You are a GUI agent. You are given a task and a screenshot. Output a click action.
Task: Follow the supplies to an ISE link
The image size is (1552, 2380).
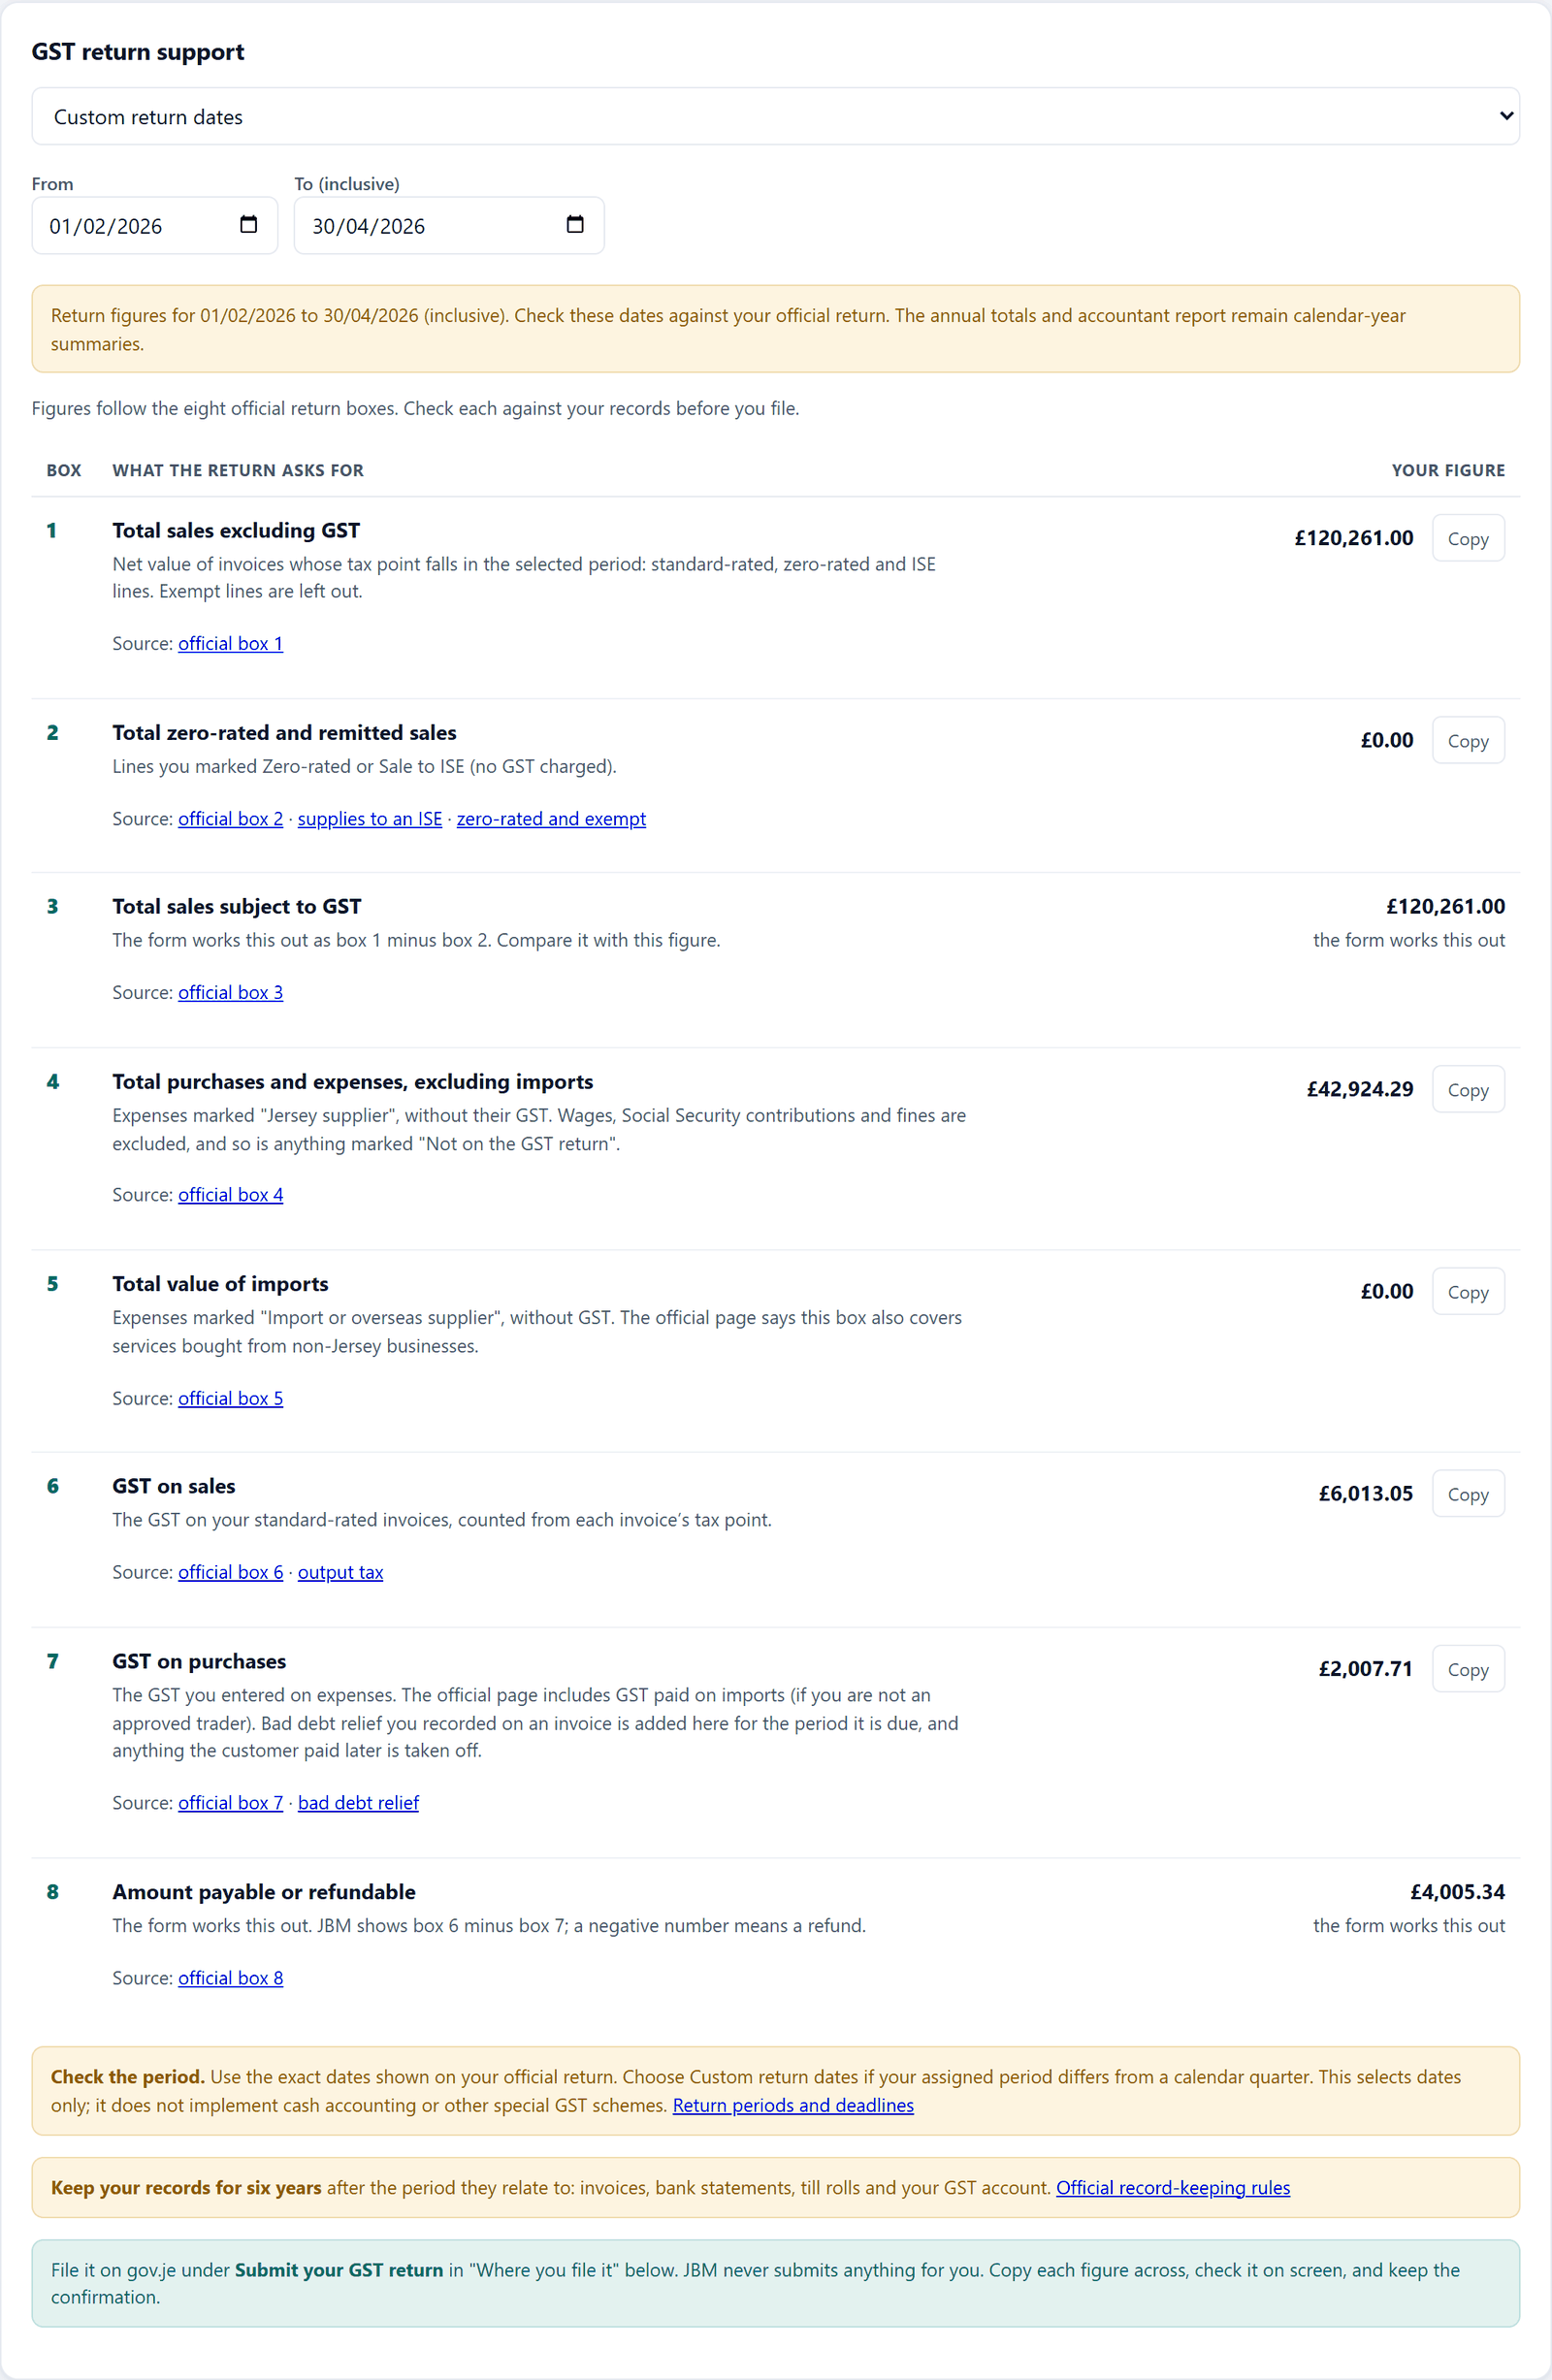369,818
